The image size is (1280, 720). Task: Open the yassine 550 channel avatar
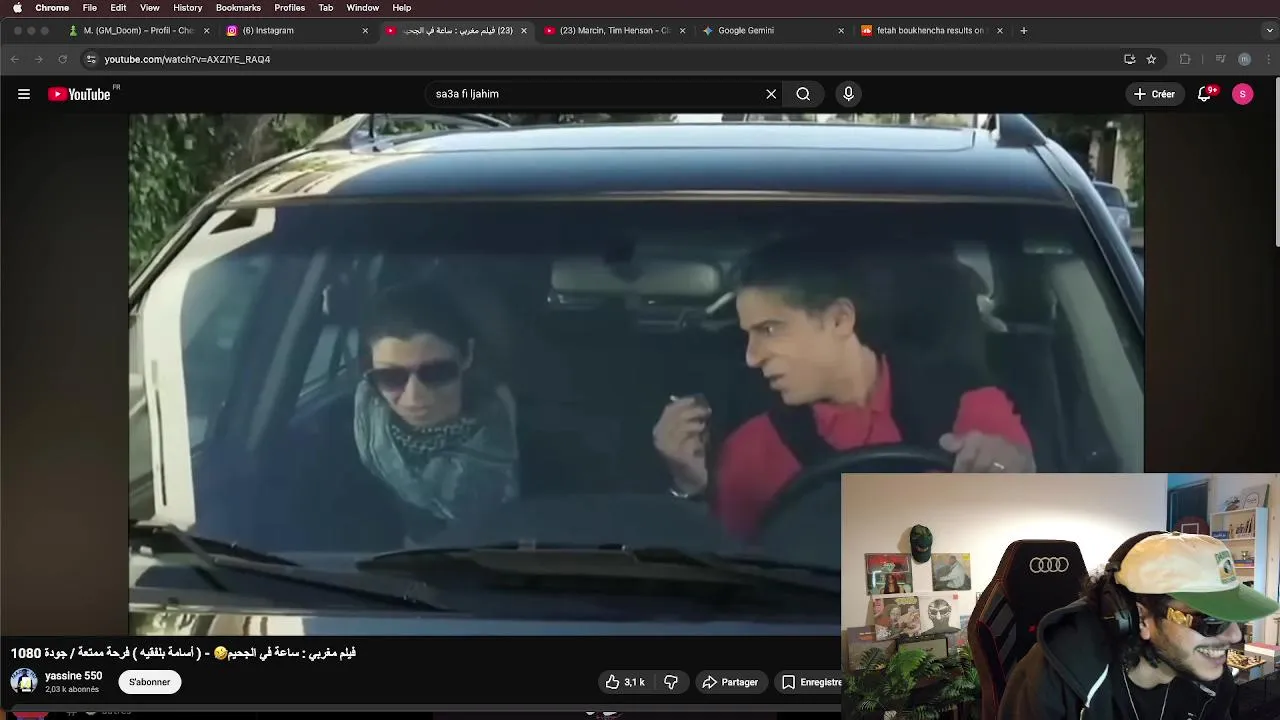pos(24,682)
